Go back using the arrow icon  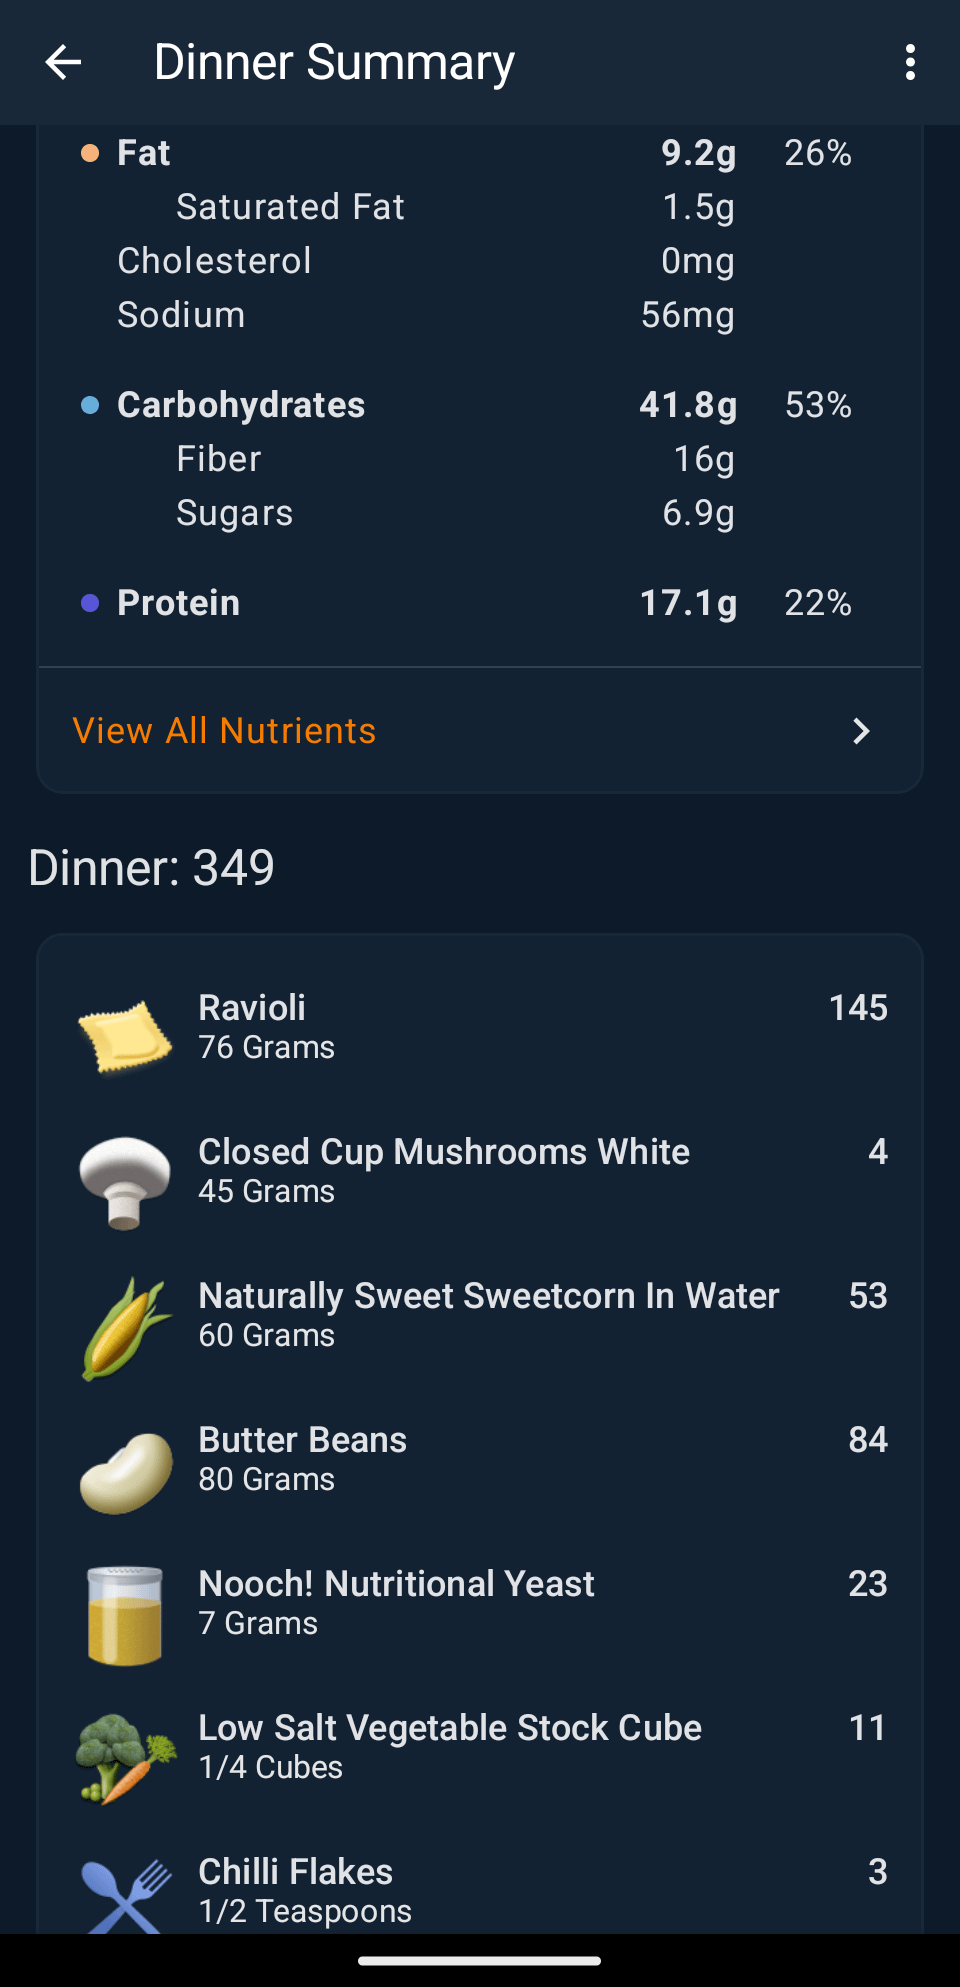[63, 62]
